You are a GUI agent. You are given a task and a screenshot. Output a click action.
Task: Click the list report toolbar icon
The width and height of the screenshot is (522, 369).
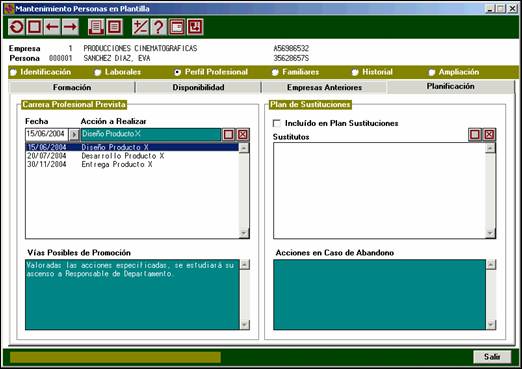point(114,27)
